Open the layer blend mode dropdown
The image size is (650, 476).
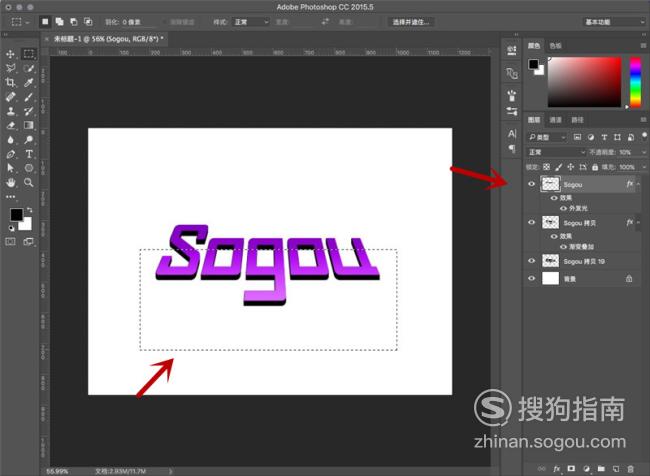point(556,152)
